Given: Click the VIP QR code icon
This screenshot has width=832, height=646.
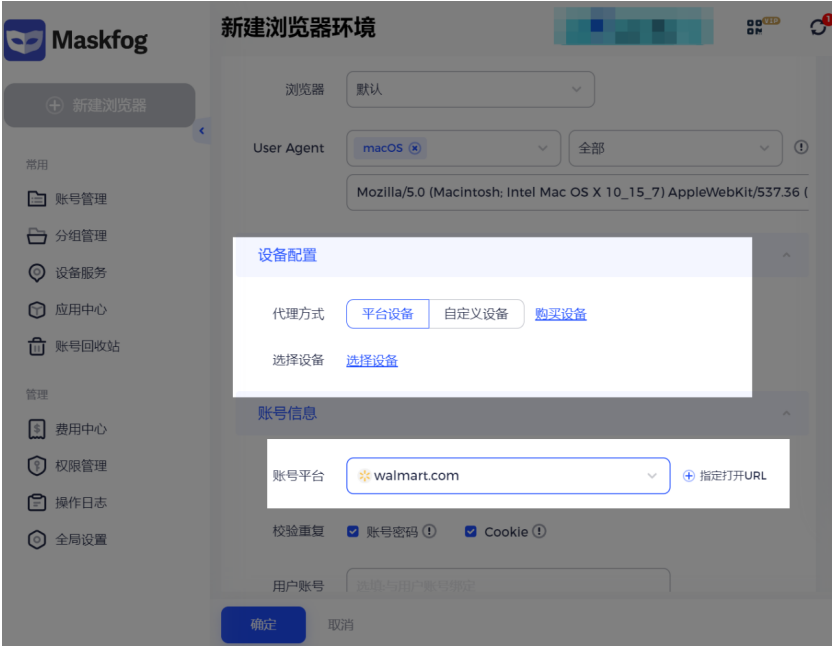Looking at the screenshot, I should 755,27.
